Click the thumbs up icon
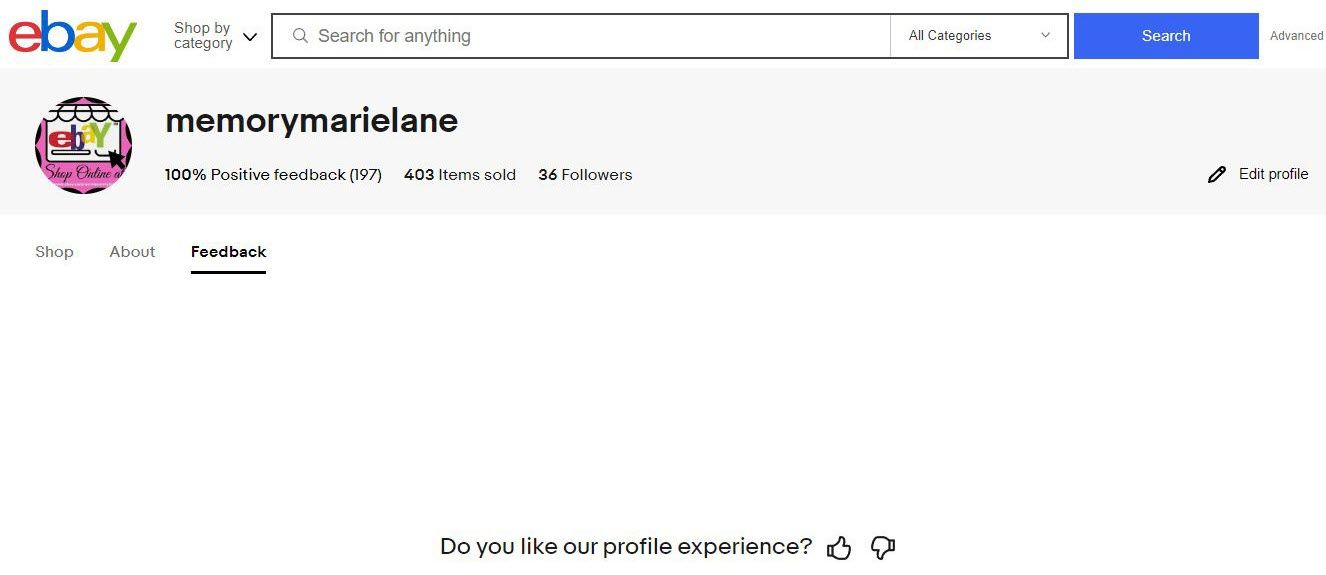The width and height of the screenshot is (1326, 575). pyautogui.click(x=839, y=547)
